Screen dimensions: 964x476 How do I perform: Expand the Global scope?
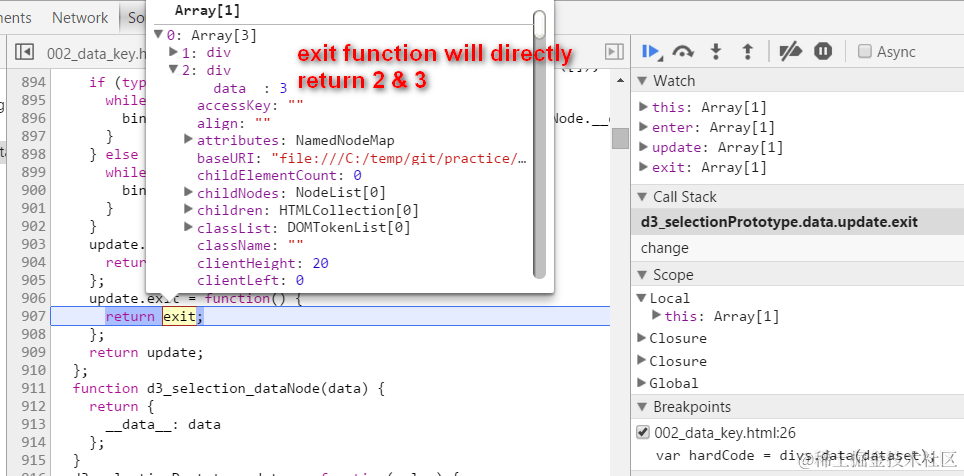(642, 383)
